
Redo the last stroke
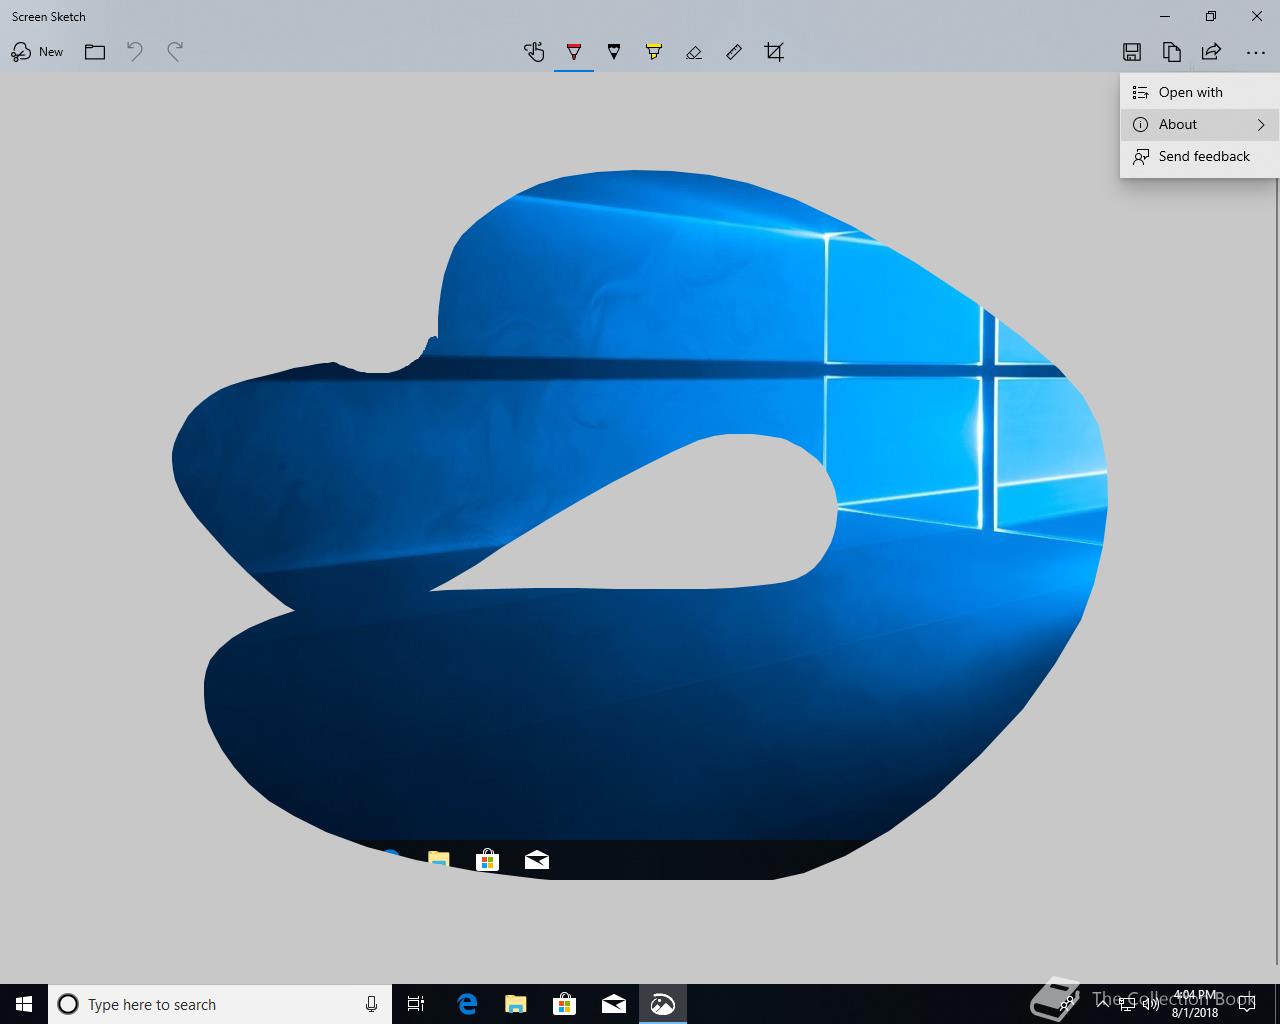175,52
